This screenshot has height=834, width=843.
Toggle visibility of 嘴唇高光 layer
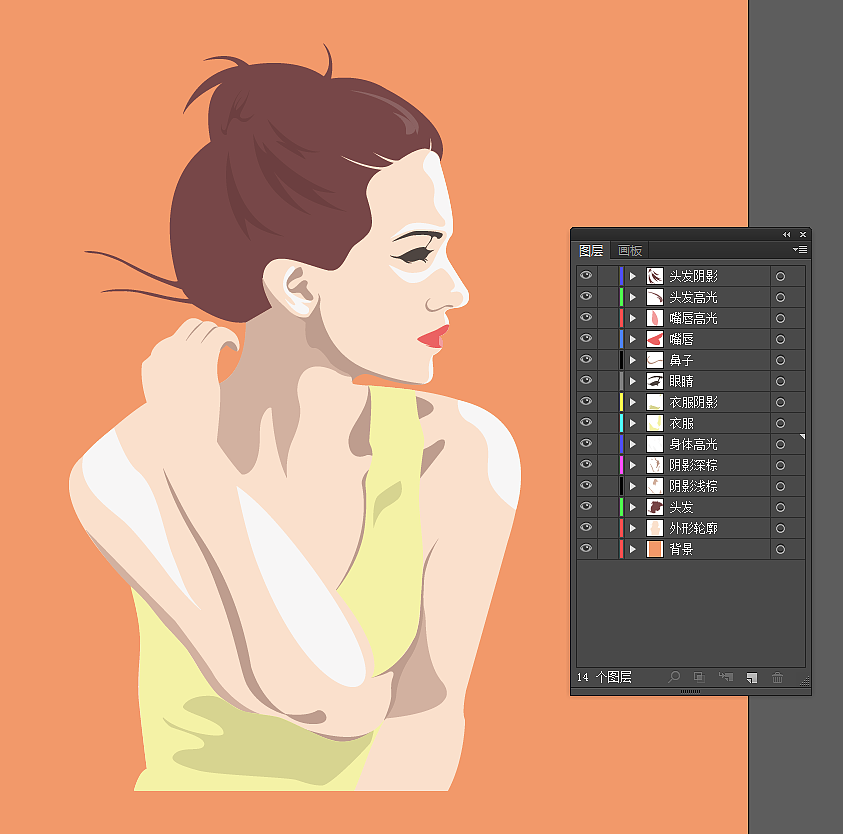pyautogui.click(x=586, y=317)
